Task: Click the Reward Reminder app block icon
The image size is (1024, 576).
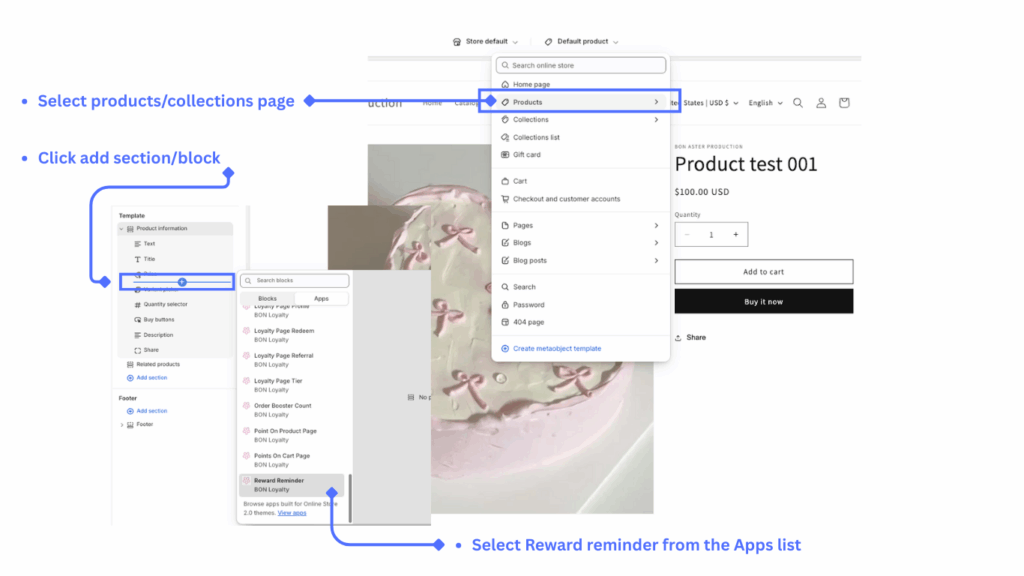Action: (246, 482)
